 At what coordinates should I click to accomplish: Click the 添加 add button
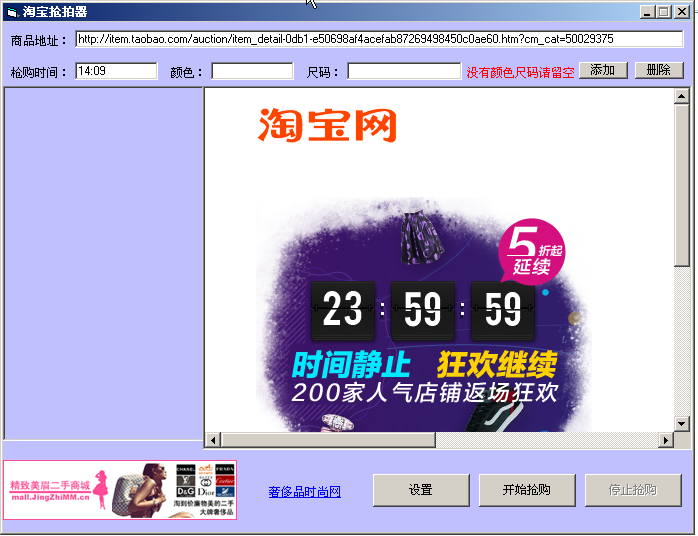[x=603, y=70]
